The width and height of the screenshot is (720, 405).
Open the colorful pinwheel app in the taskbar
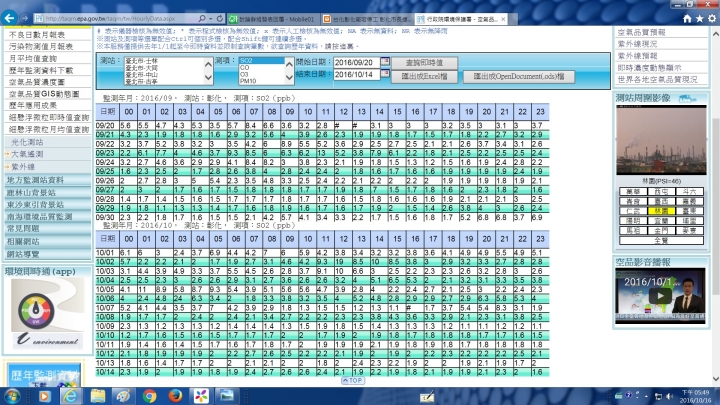point(201,396)
